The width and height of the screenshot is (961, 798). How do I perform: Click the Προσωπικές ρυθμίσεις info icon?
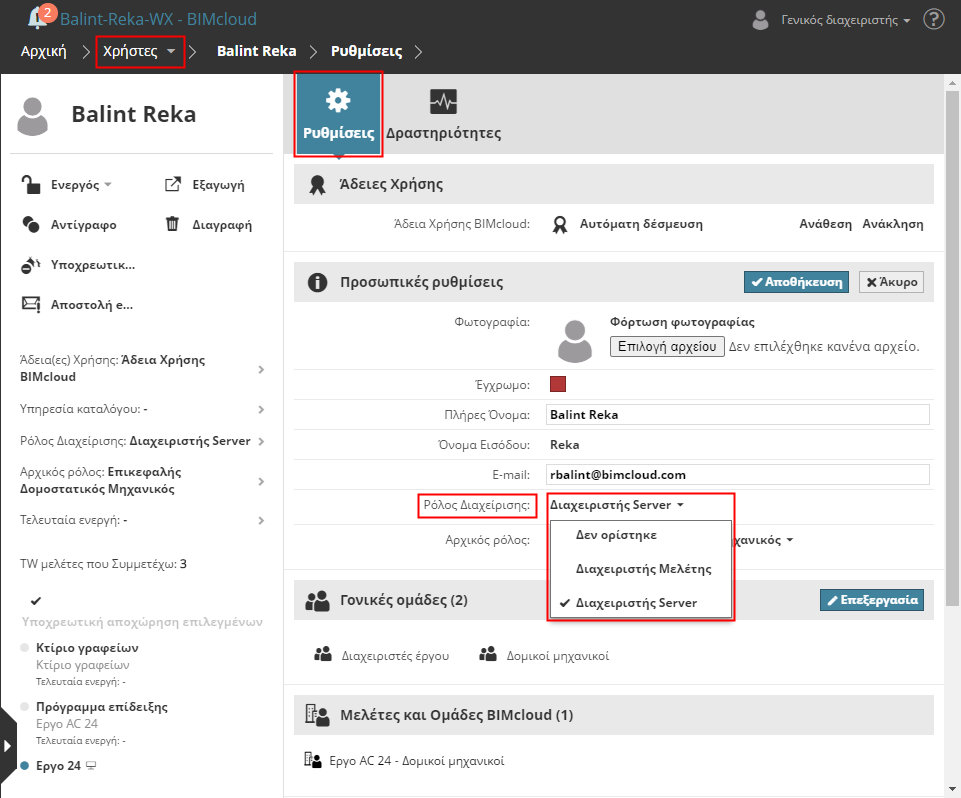pos(317,283)
